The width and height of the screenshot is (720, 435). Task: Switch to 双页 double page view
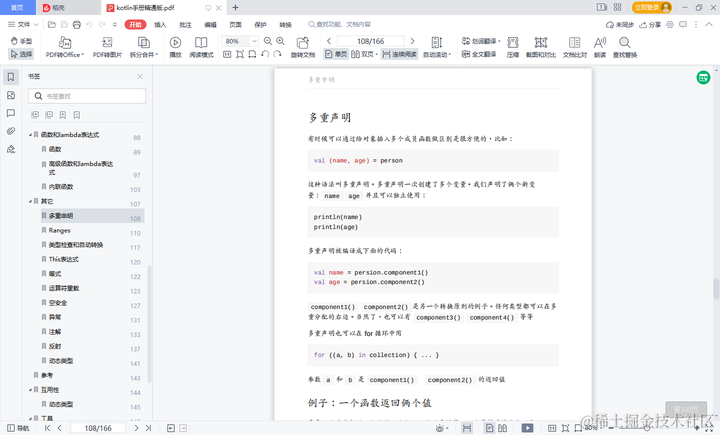click(364, 54)
